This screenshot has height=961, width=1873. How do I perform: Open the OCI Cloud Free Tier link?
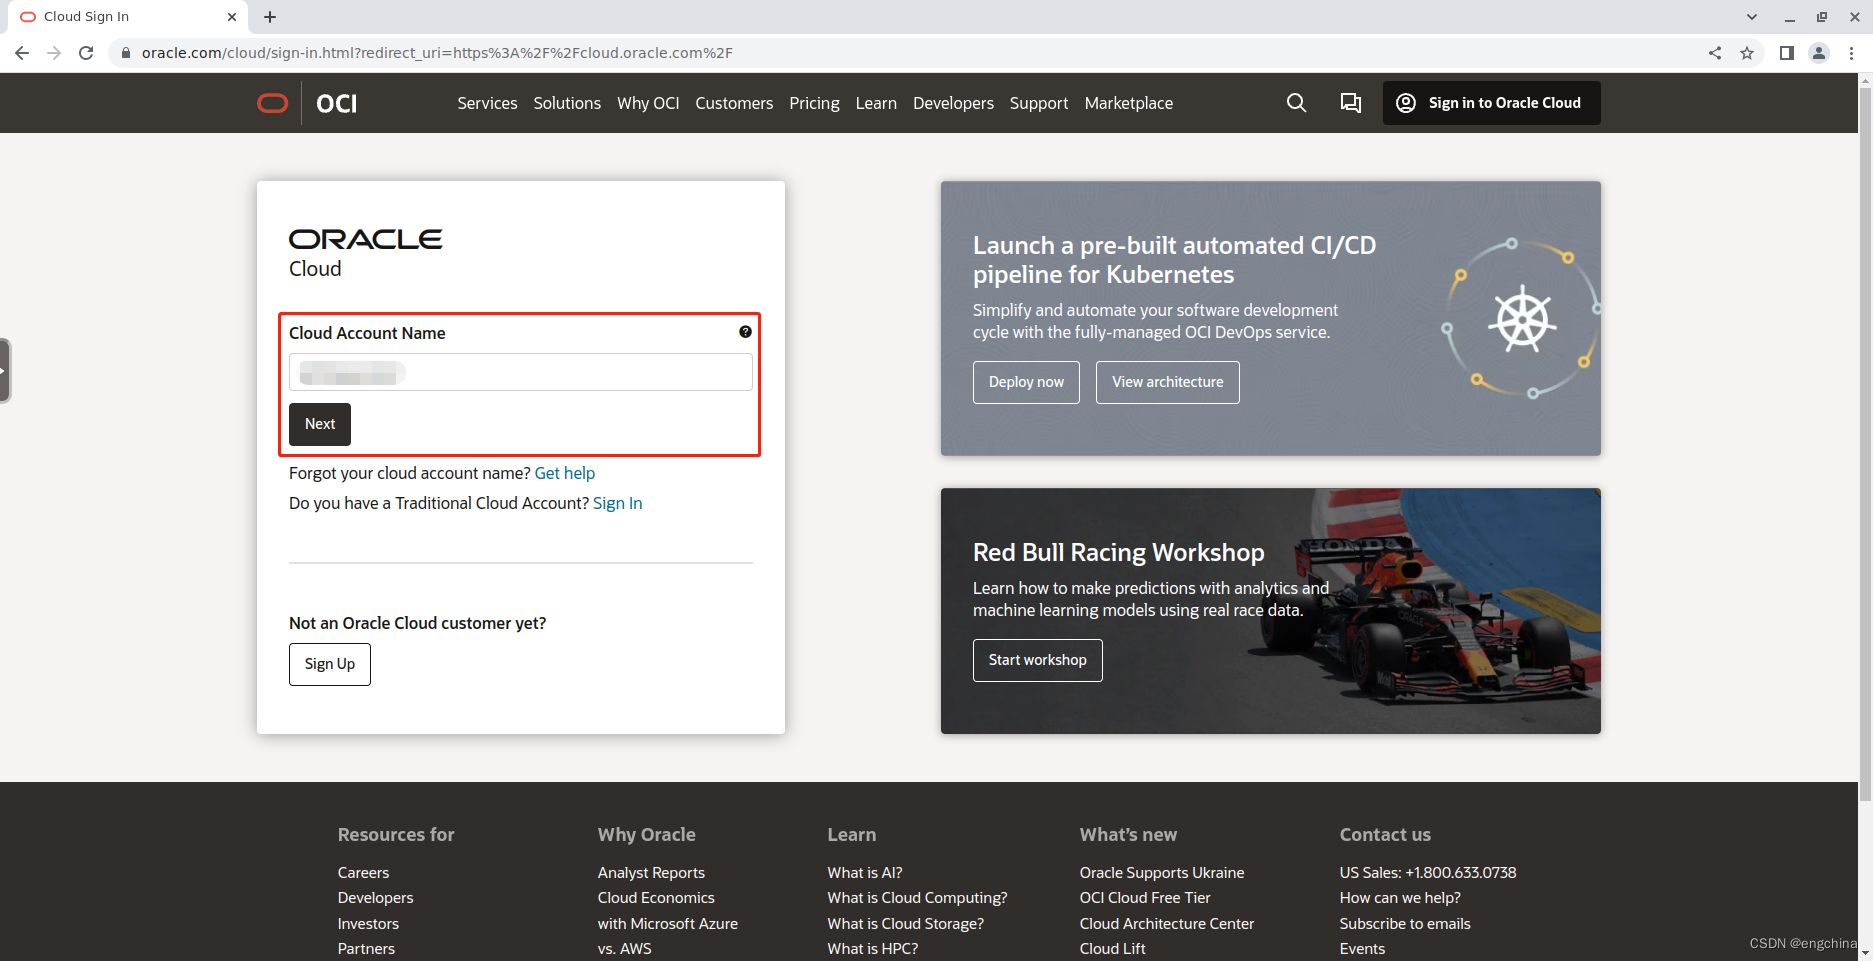[x=1145, y=898]
